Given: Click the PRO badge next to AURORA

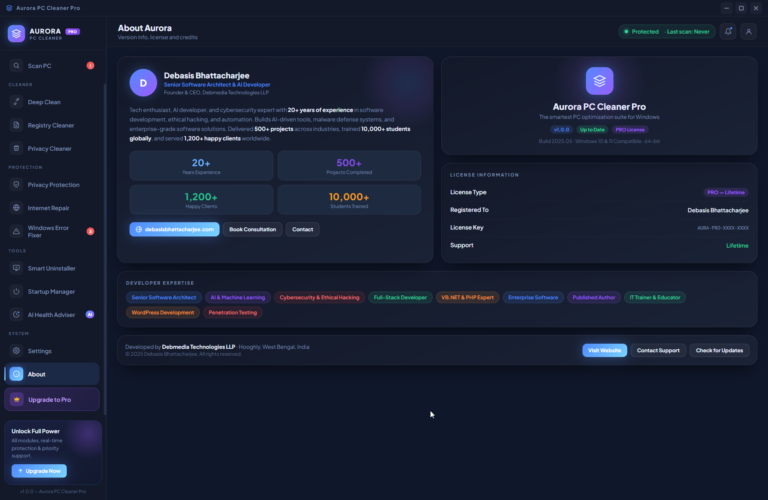Looking at the screenshot, I should pyautogui.click(x=72, y=32).
